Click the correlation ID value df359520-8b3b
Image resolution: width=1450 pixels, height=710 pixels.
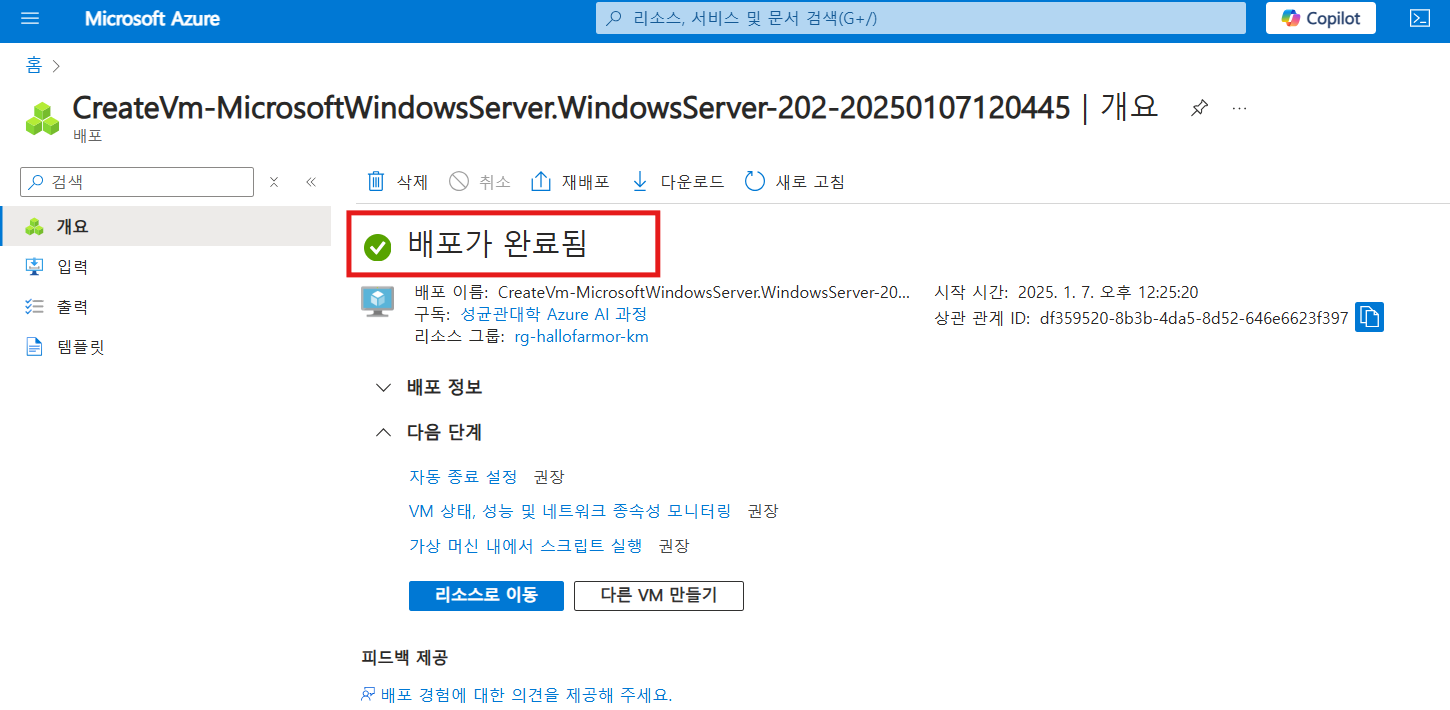[1194, 319]
